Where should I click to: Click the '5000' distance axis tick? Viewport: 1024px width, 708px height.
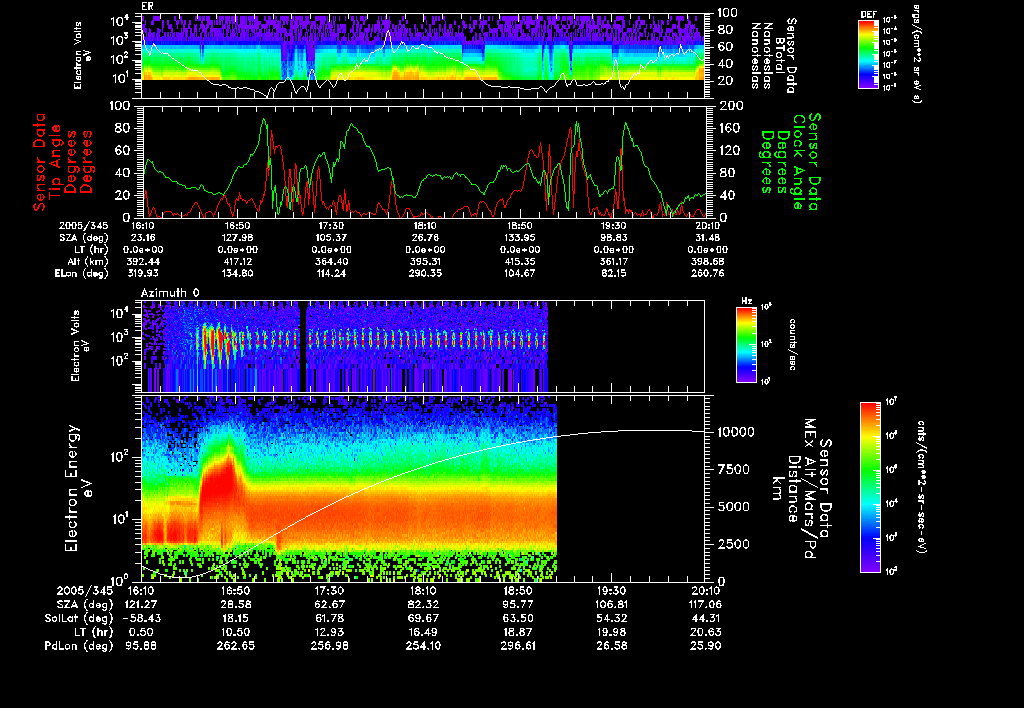click(x=733, y=506)
